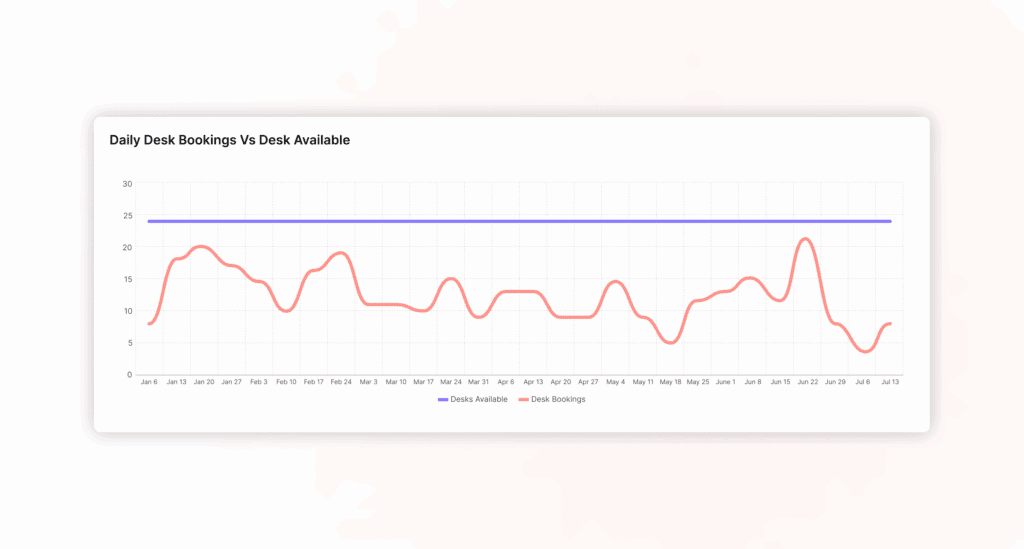Viewport: 1024px width, 549px height.
Task: Click the 20 y-axis value
Action: click(127, 247)
